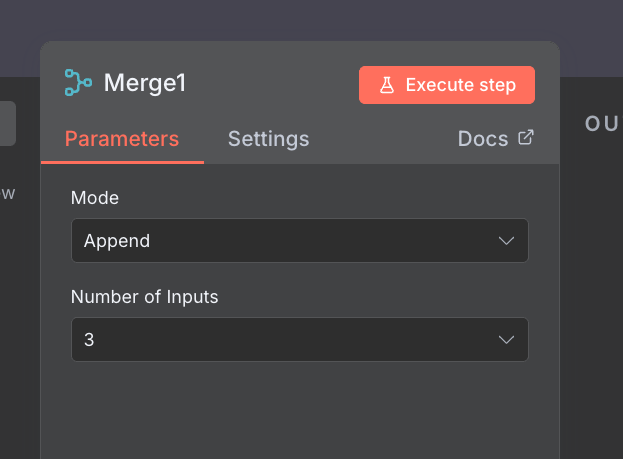Viewport: 623px width, 459px height.
Task: Click the value 3 in the inputs selector
Action: tap(89, 340)
